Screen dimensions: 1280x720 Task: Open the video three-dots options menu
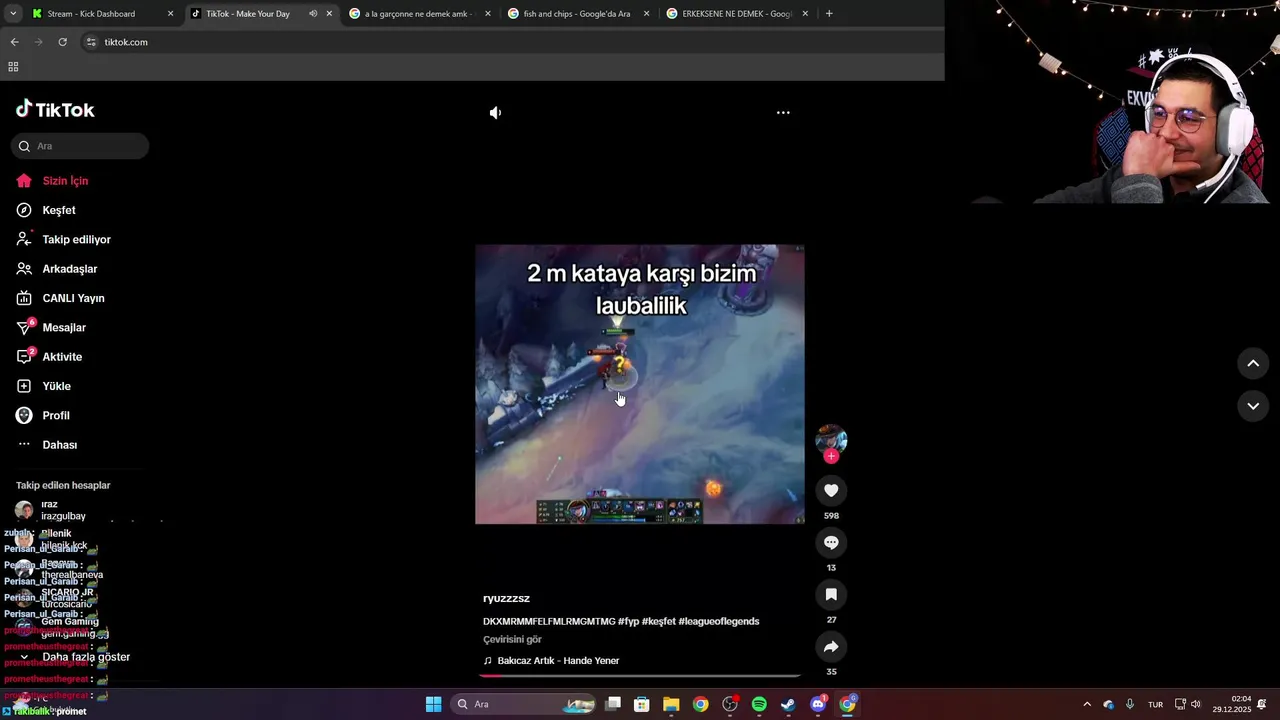click(x=783, y=113)
